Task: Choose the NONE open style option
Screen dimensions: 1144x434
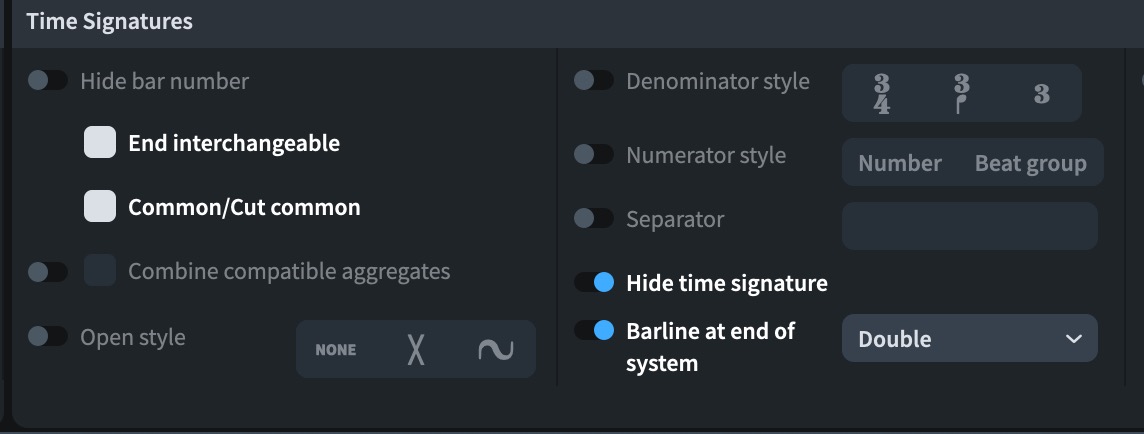Action: [336, 349]
